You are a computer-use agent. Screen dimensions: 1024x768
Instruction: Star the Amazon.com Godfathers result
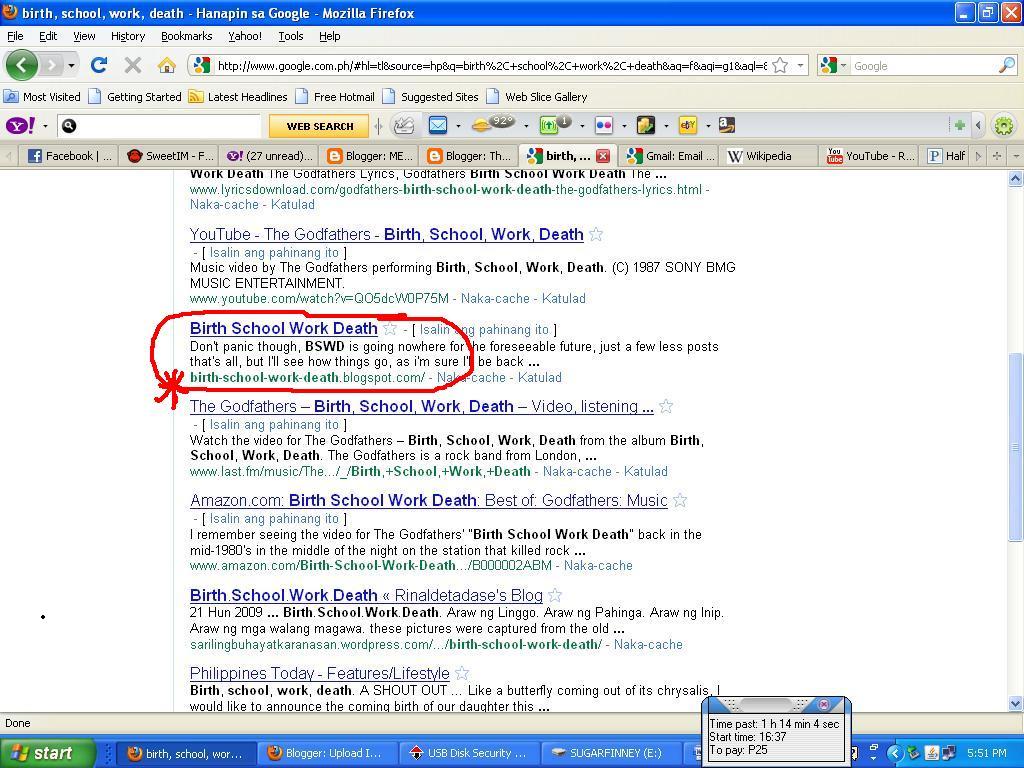pos(680,501)
